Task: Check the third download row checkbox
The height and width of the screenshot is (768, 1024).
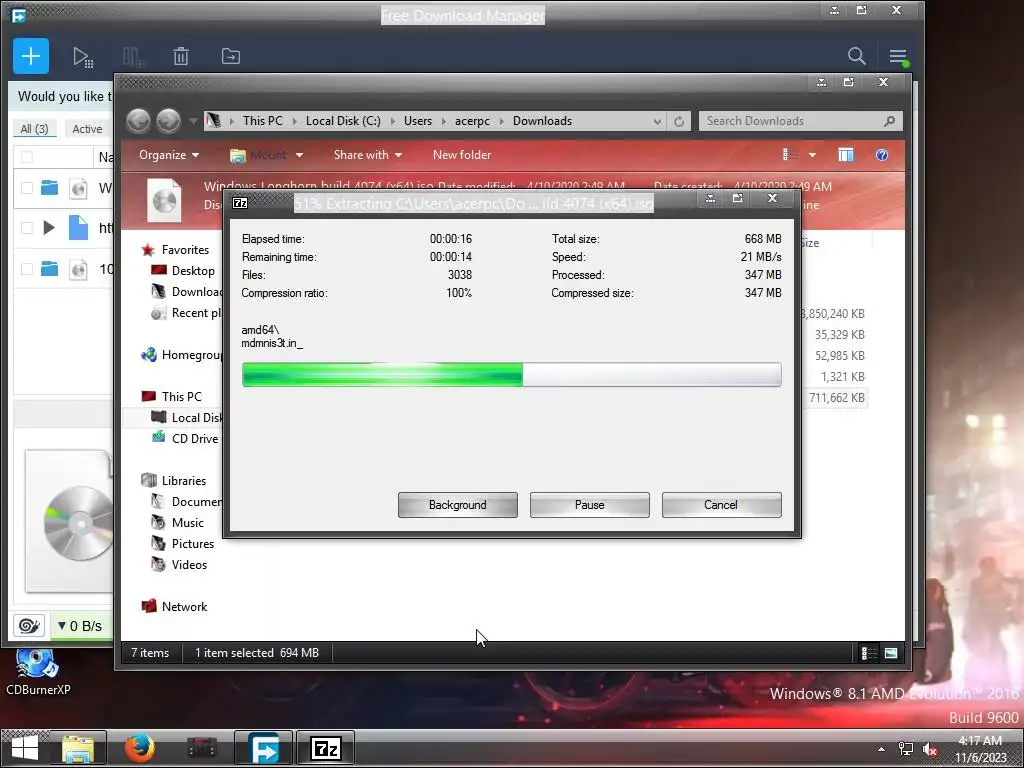Action: pos(27,268)
